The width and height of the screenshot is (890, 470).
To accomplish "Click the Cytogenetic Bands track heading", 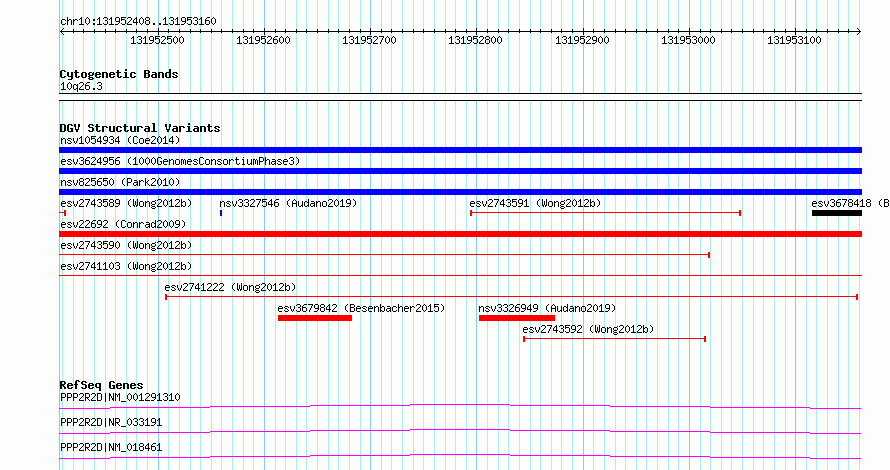I will 119,74.
